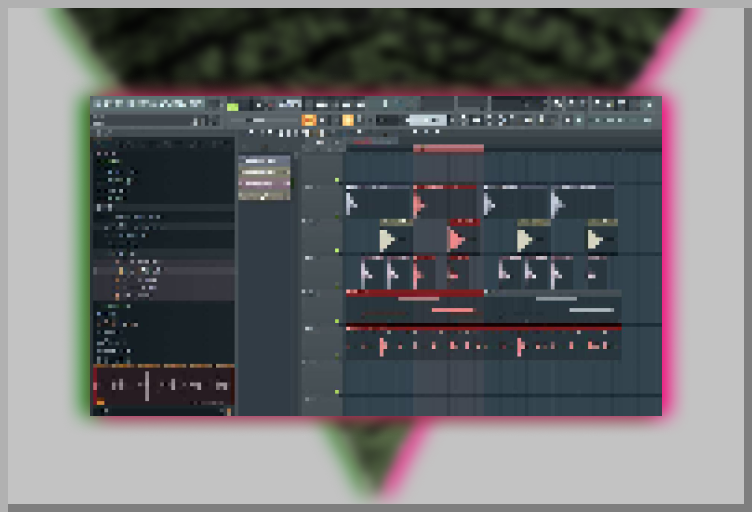This screenshot has width=752, height=512.
Task: Select the pink pattern in the picker list
Action: coord(264,184)
